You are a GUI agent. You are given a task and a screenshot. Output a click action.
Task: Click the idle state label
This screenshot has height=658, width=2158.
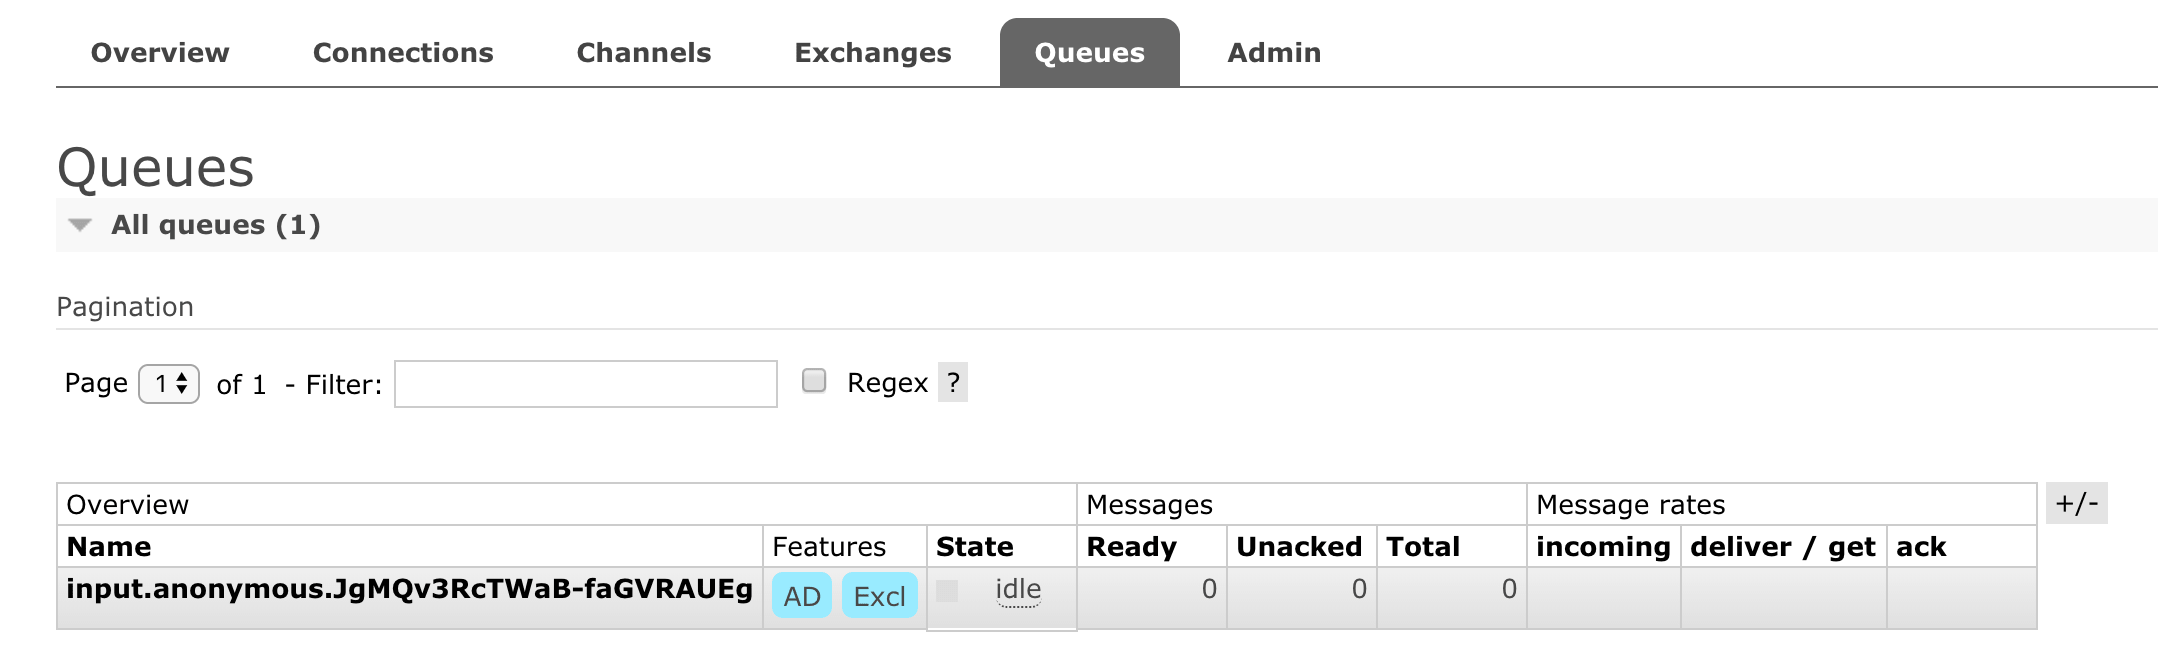coord(1018,590)
